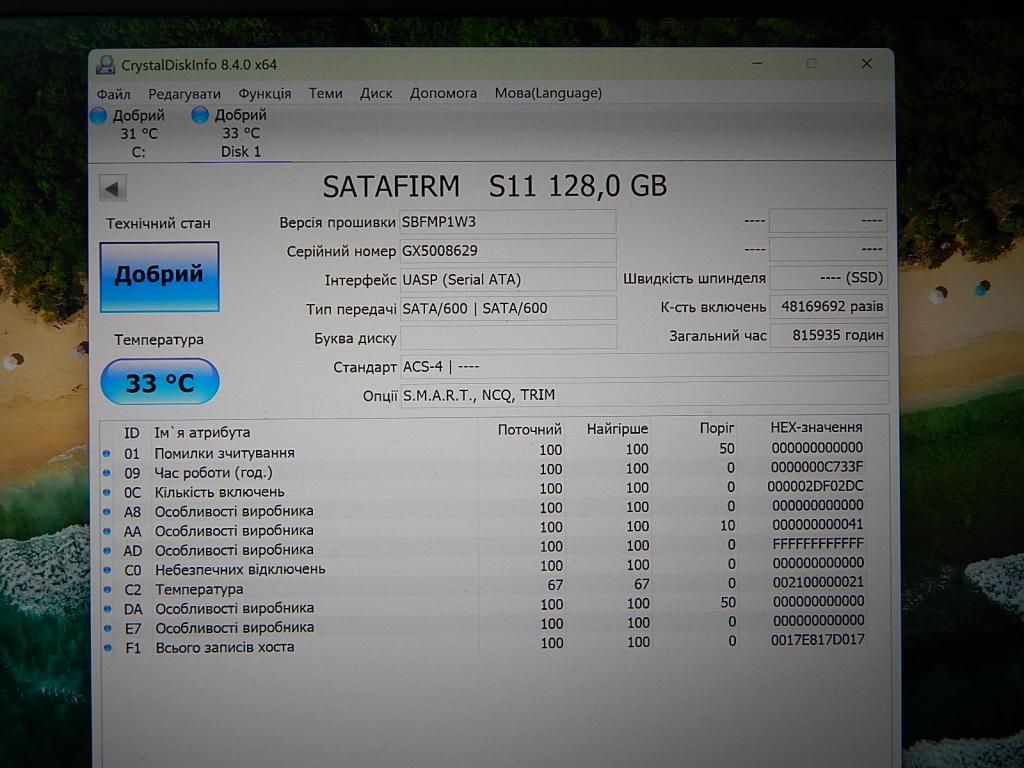Open the Диск menu
The width and height of the screenshot is (1024, 768).
[x=376, y=93]
